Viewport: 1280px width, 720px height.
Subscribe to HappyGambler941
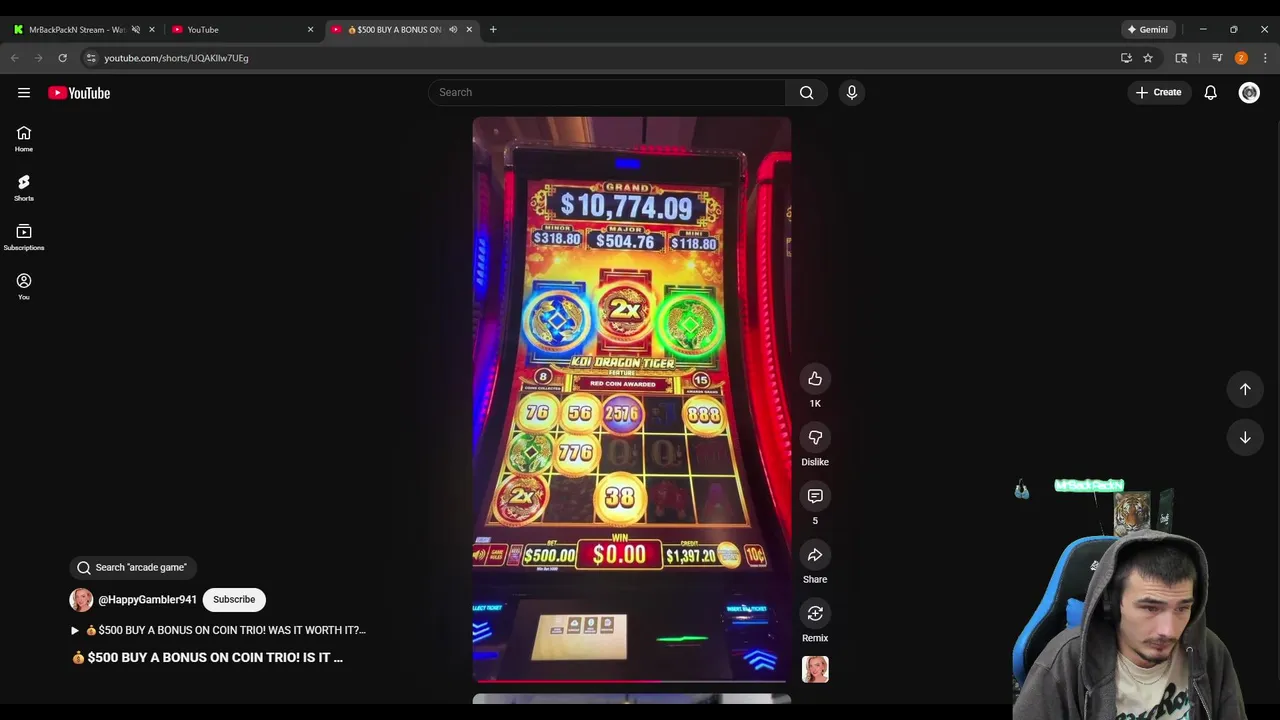coord(234,599)
